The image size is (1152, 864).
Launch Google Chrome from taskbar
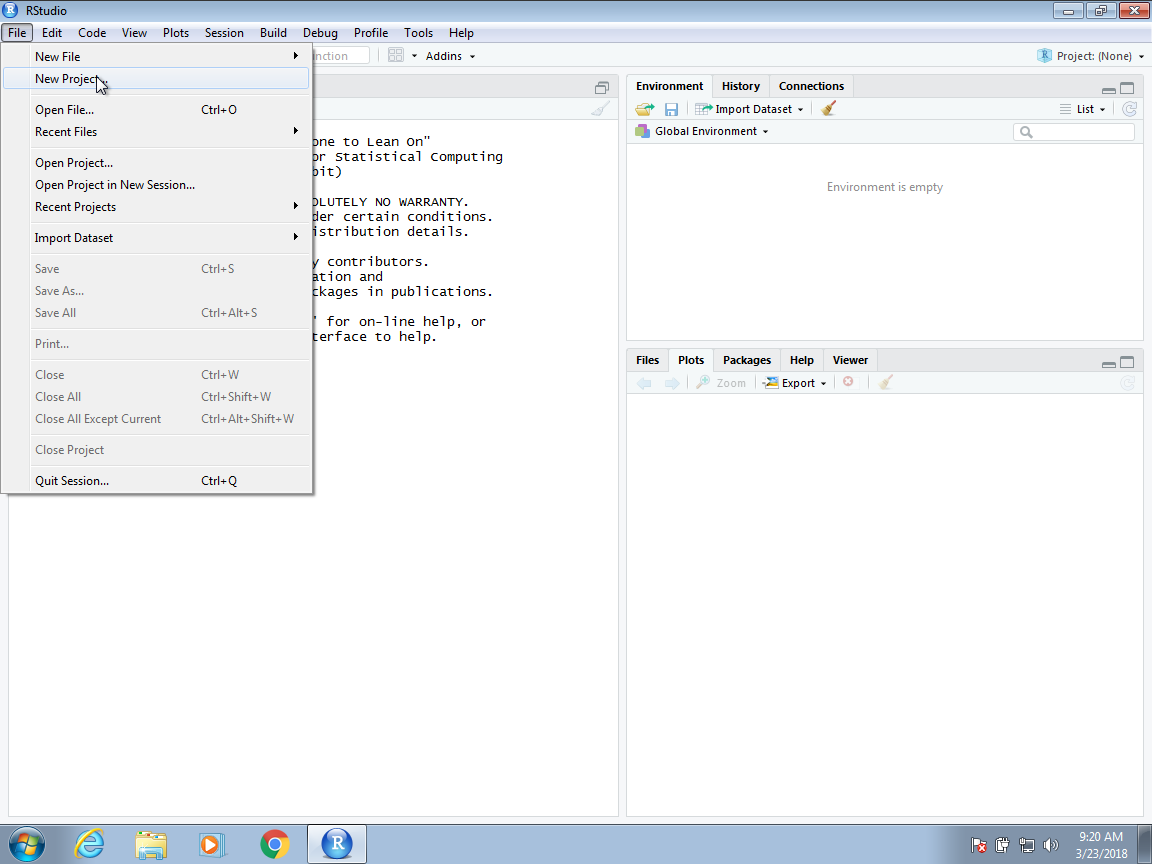click(275, 844)
